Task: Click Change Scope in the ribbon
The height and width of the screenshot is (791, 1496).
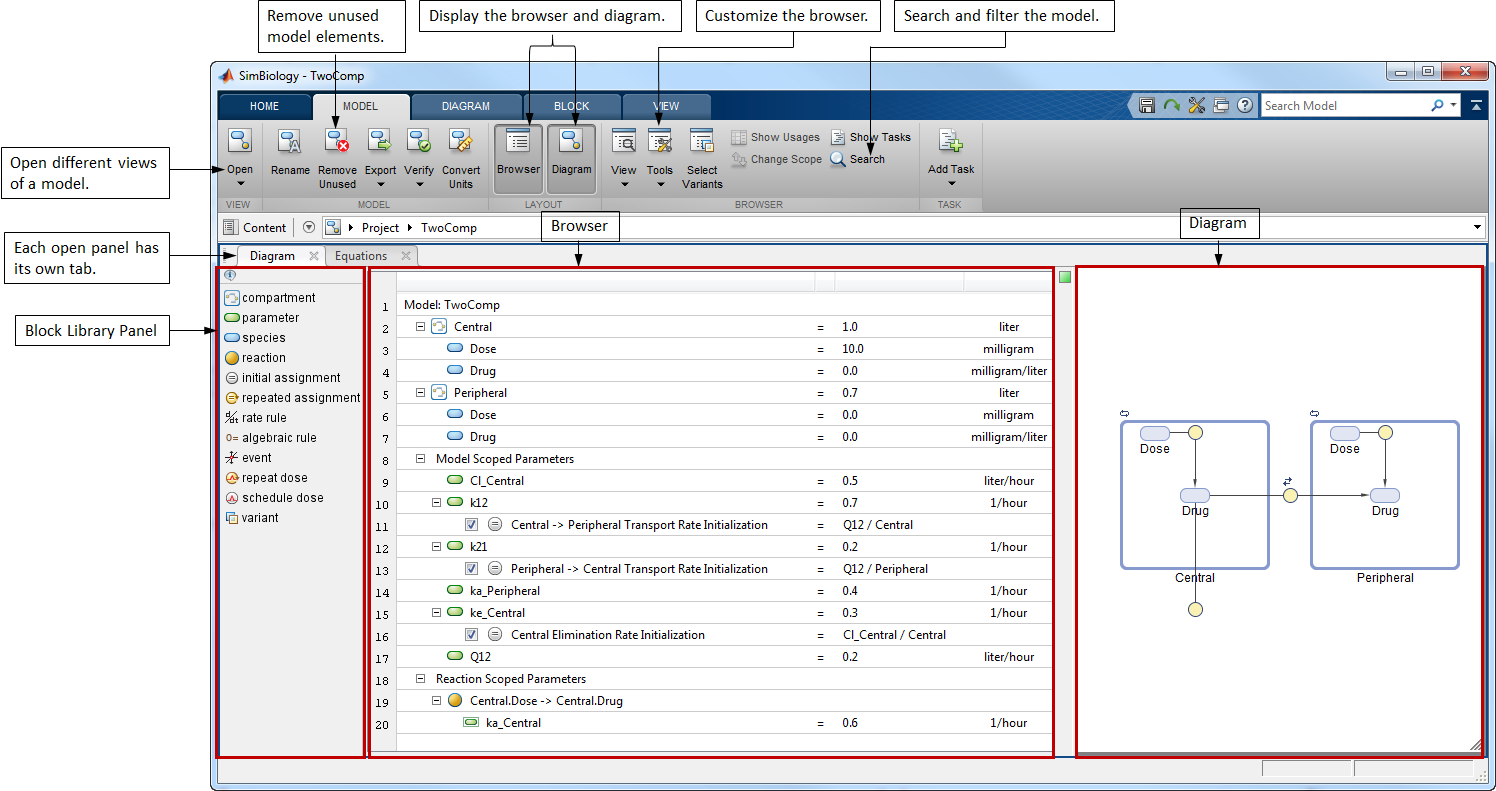Action: tap(776, 159)
